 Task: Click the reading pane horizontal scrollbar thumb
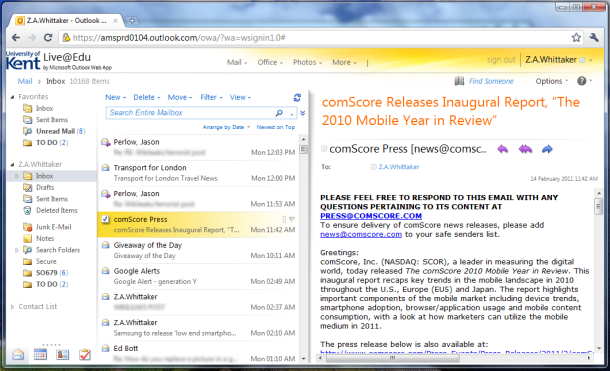pyautogui.click(x=393, y=358)
